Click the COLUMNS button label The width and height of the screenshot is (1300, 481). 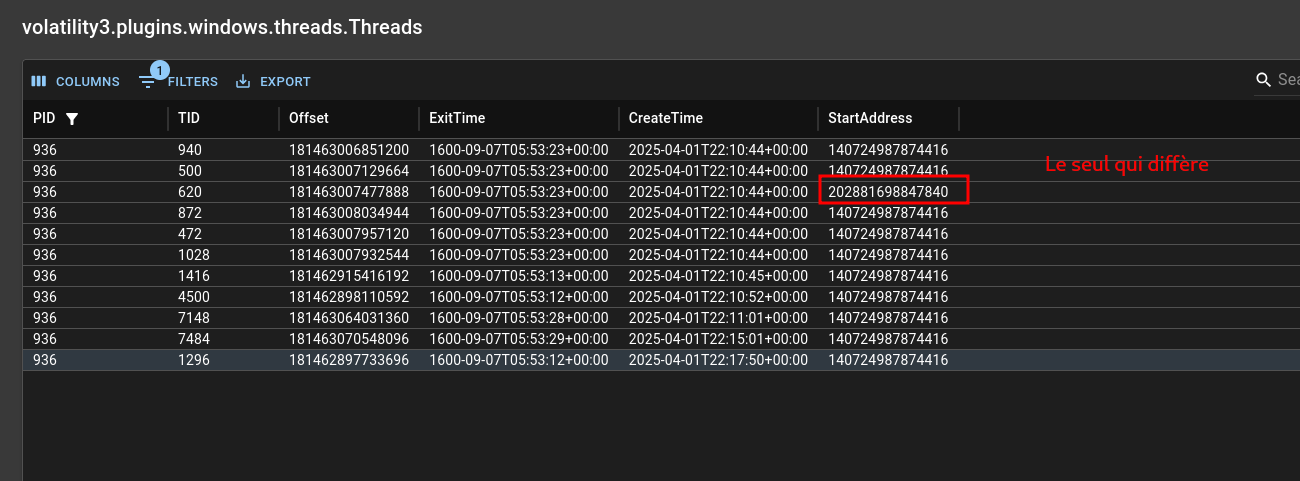88,82
